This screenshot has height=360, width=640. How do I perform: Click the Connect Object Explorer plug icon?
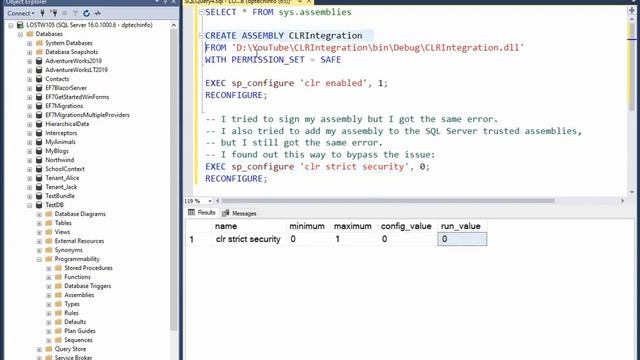(42, 13)
